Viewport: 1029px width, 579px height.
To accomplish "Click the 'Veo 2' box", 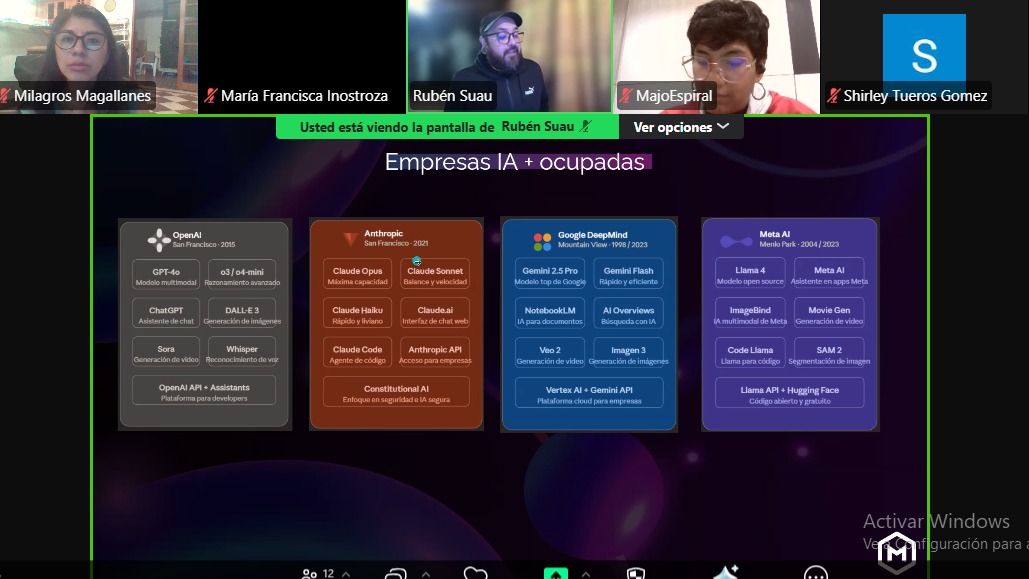I will pos(550,354).
